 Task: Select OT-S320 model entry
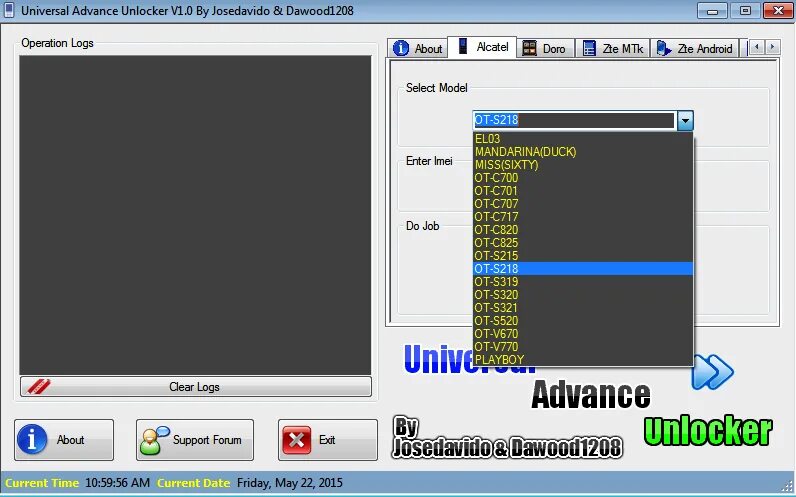(583, 294)
